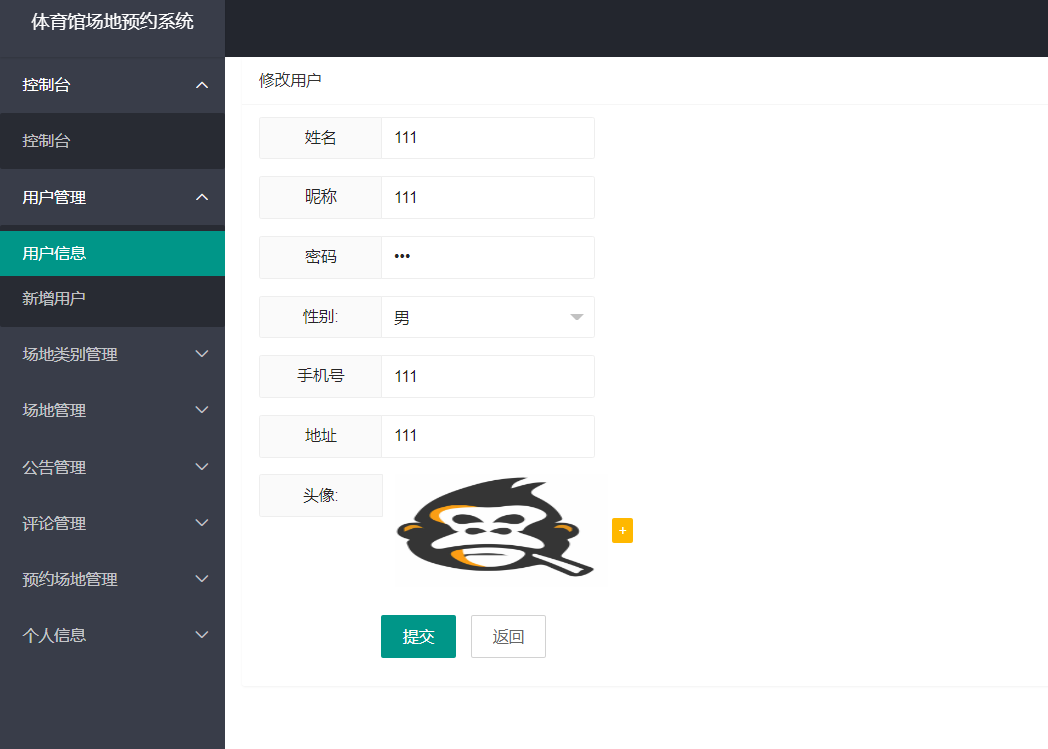Open the 性别 gender dropdown
This screenshot has width=1048, height=749.
pyautogui.click(x=487, y=318)
